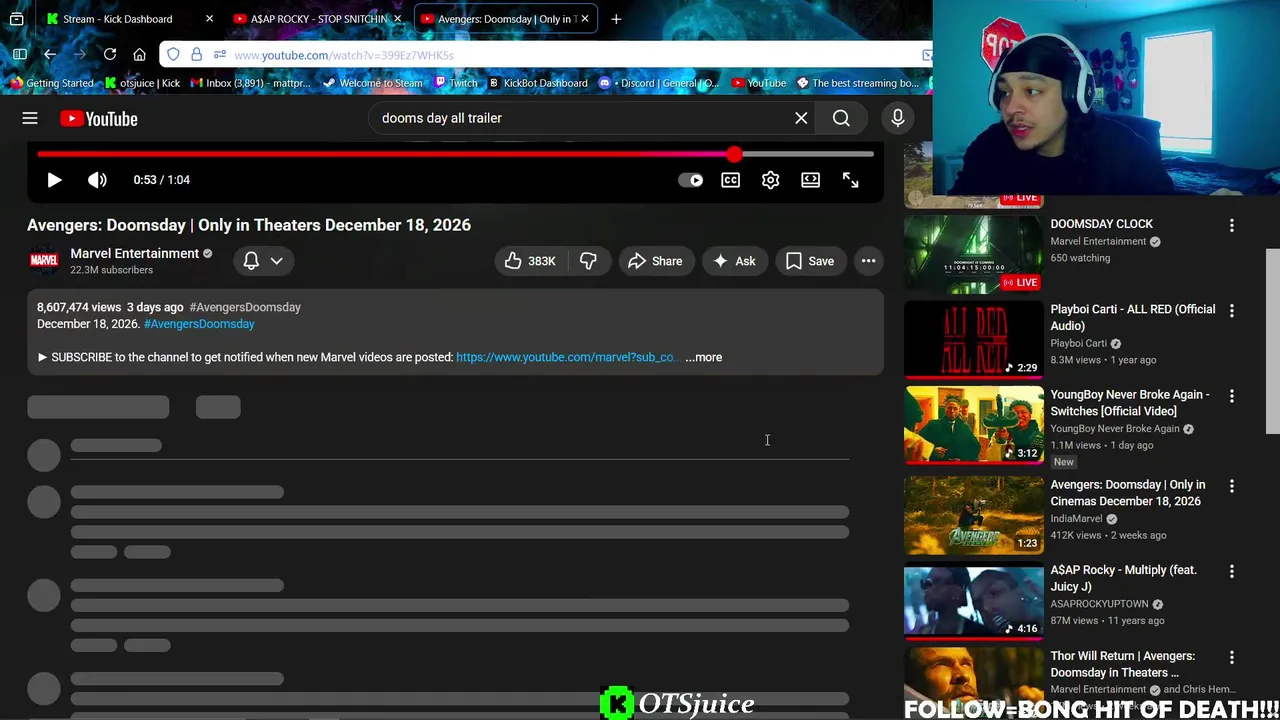Like the video with 383K likes
The height and width of the screenshot is (720, 1280).
click(x=529, y=261)
